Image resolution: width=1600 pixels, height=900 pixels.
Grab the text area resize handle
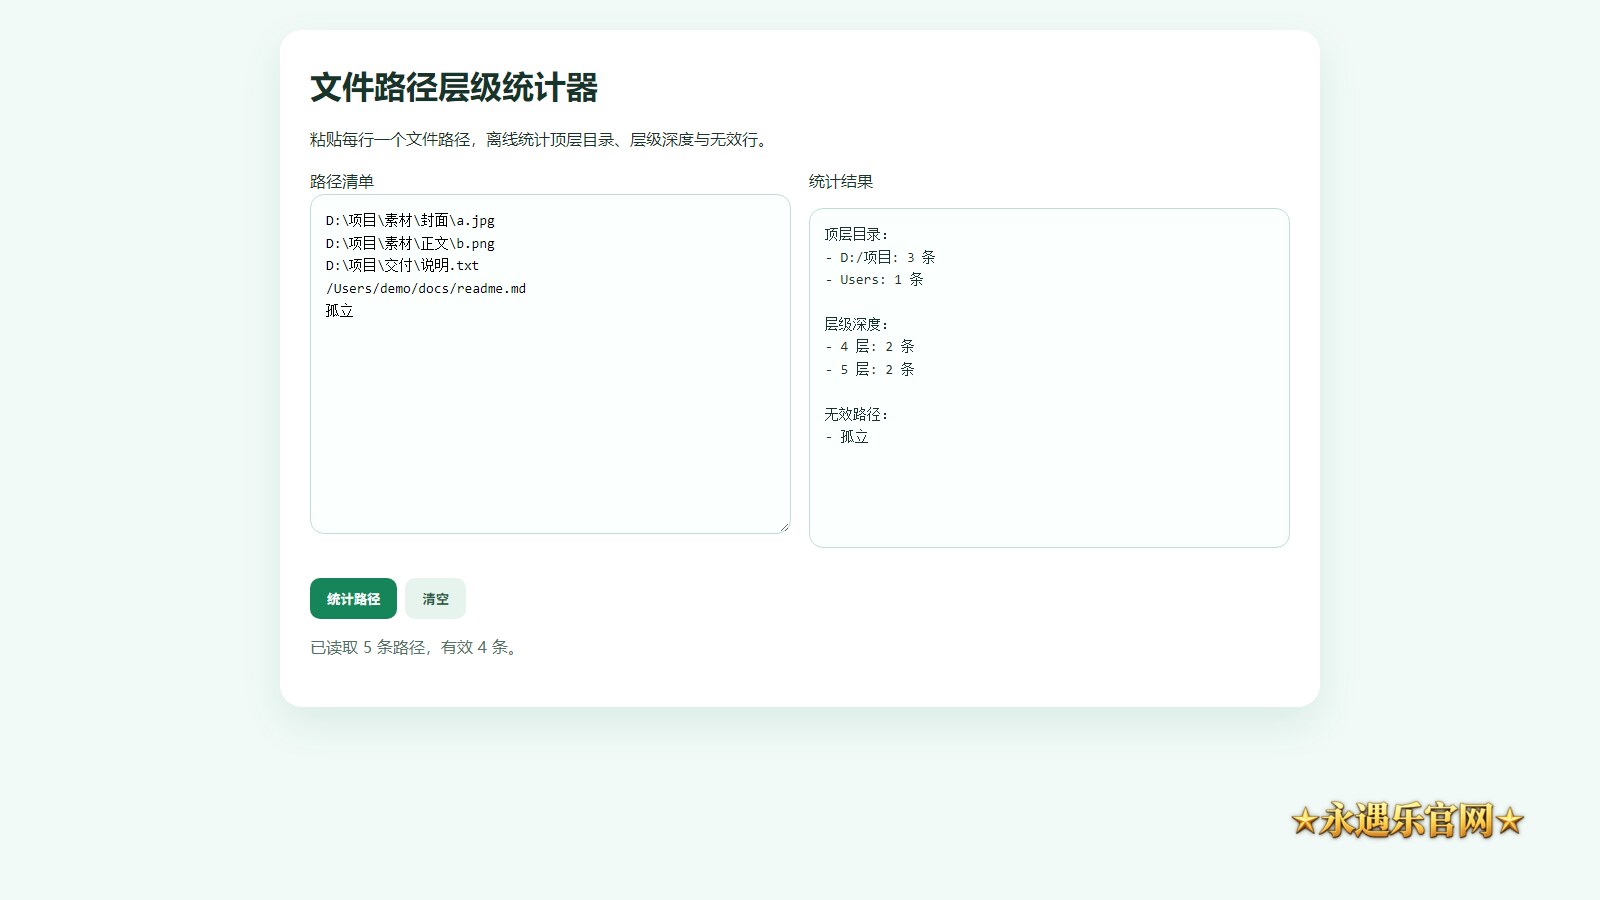[784, 527]
